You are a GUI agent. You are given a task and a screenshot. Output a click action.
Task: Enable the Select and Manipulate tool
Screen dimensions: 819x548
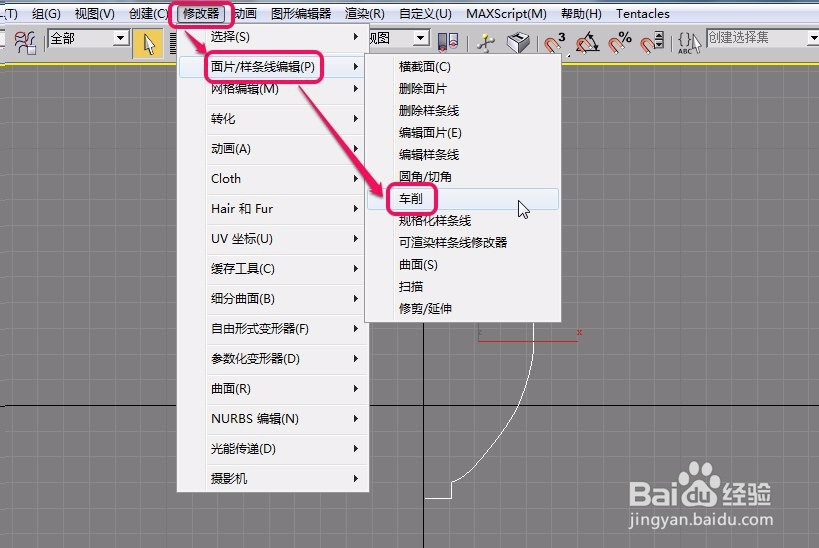486,43
